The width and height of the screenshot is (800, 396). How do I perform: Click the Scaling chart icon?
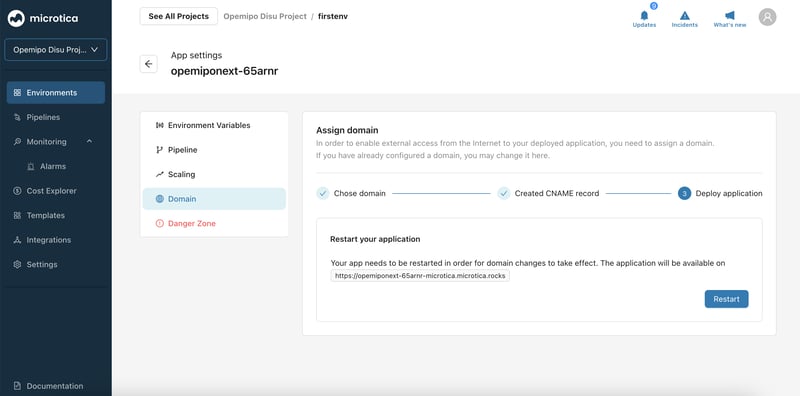[159, 175]
